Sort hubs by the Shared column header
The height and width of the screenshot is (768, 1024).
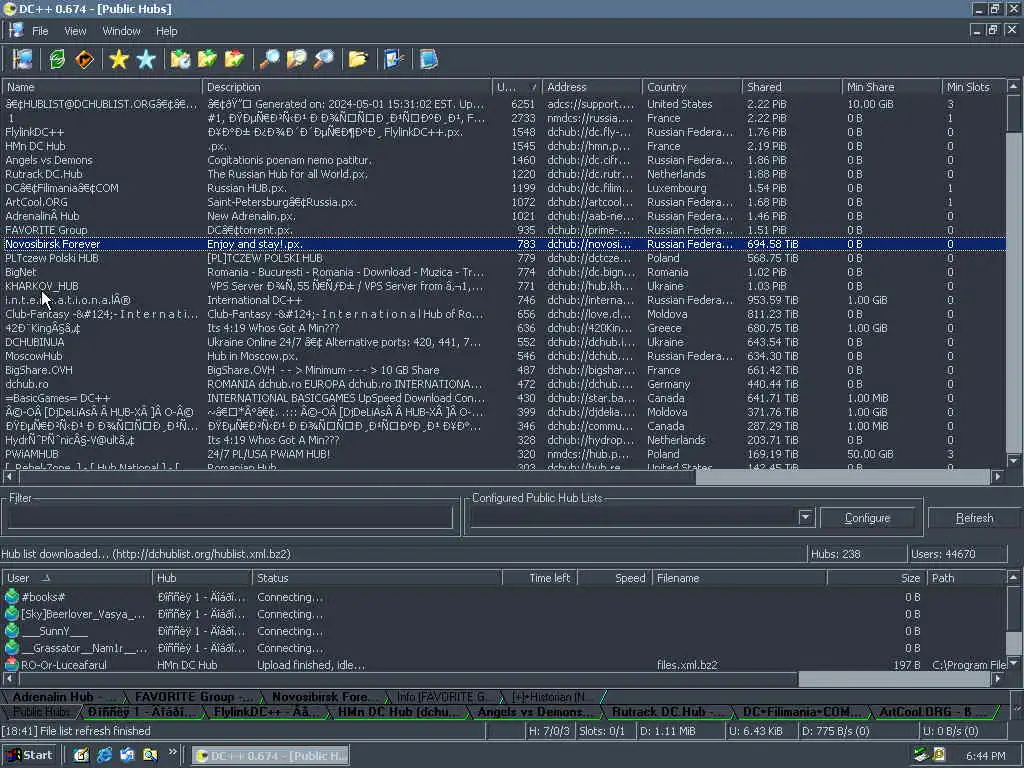pos(792,87)
